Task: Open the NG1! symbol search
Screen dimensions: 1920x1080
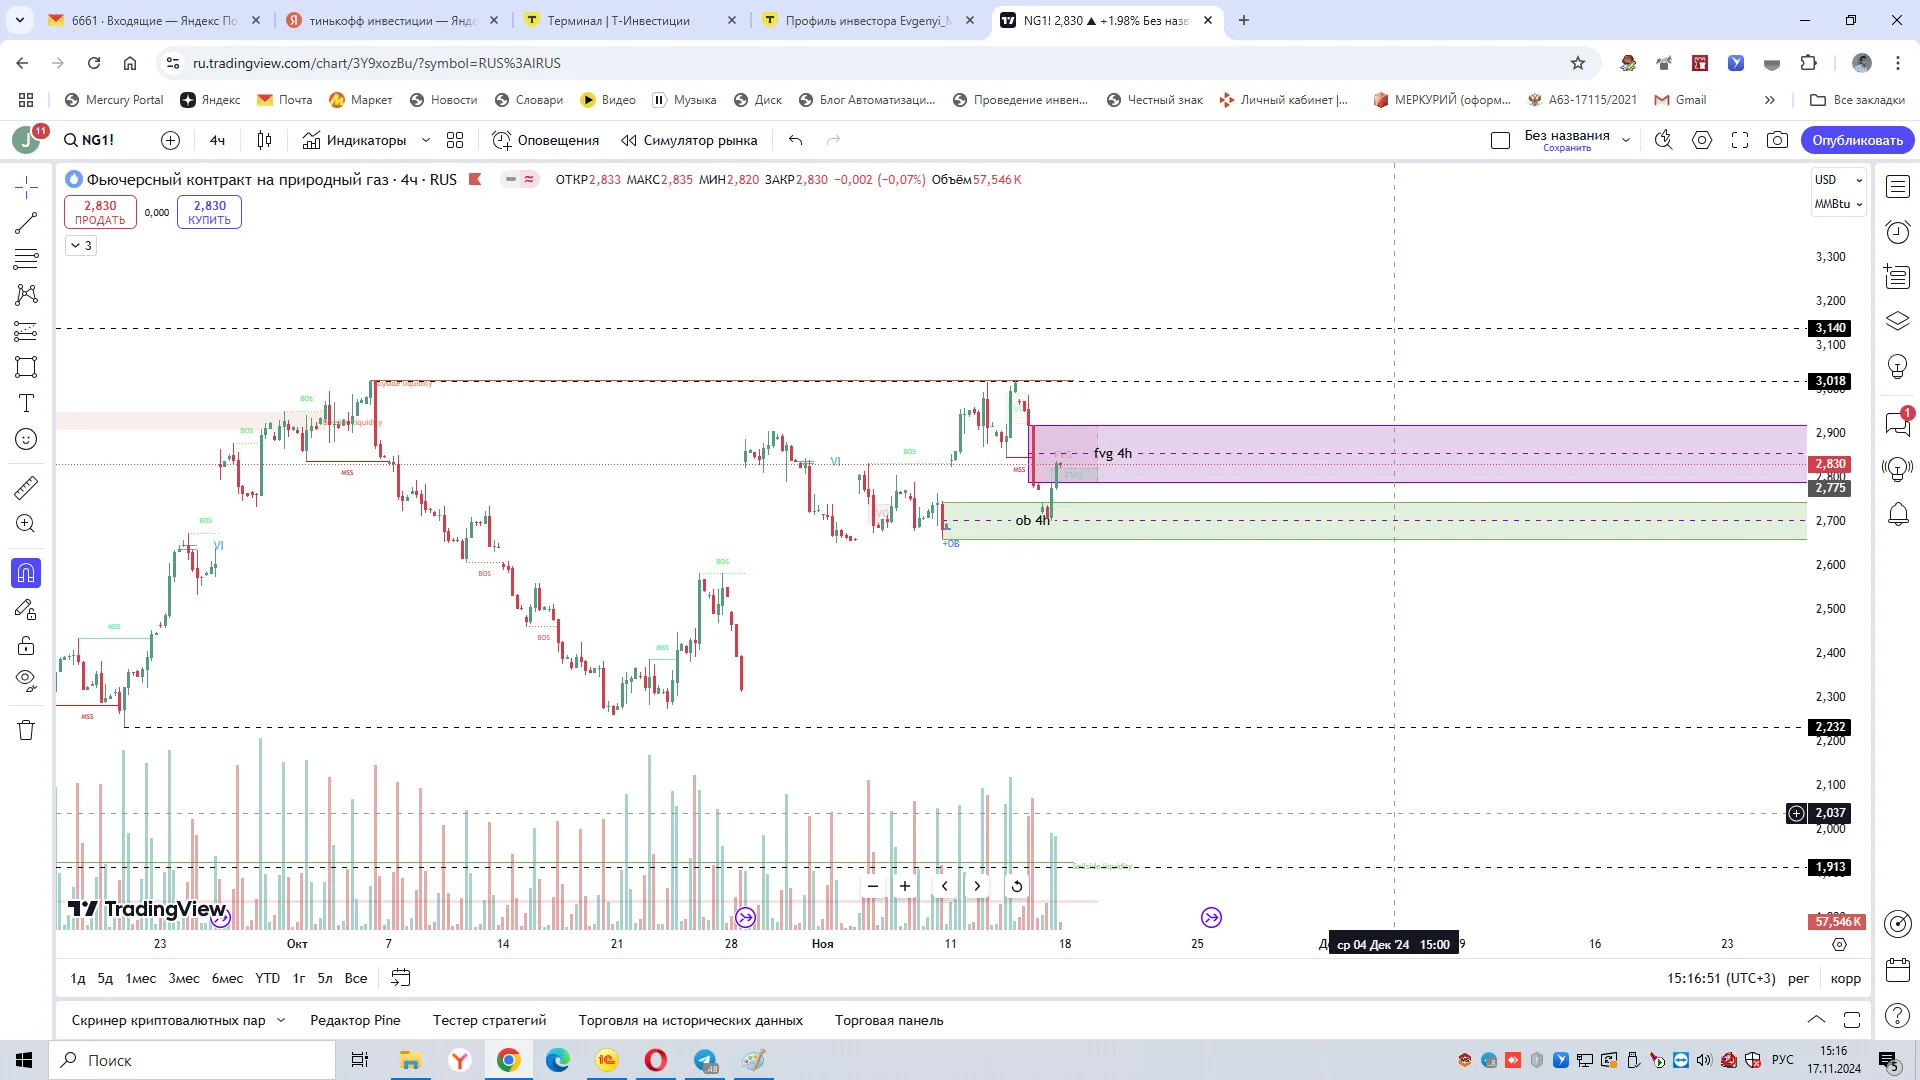Action: point(89,140)
